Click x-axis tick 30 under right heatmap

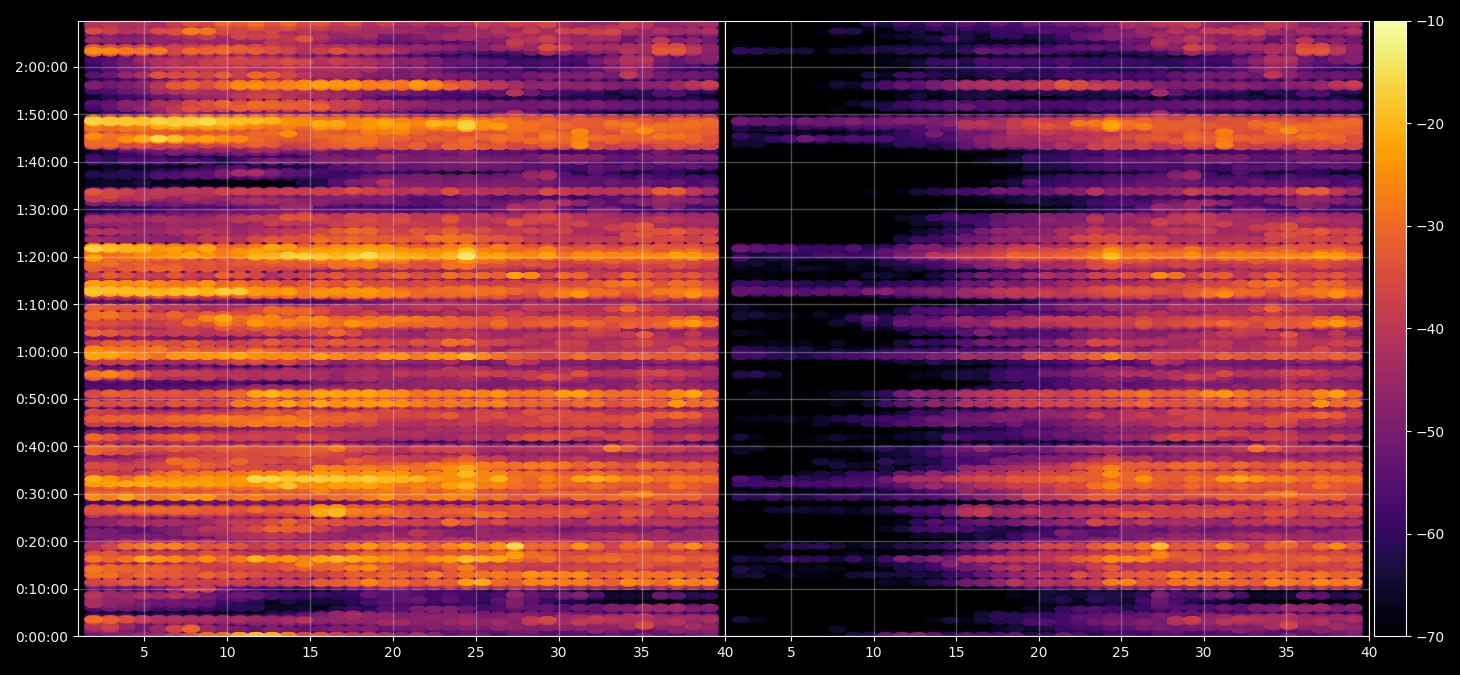click(1204, 653)
